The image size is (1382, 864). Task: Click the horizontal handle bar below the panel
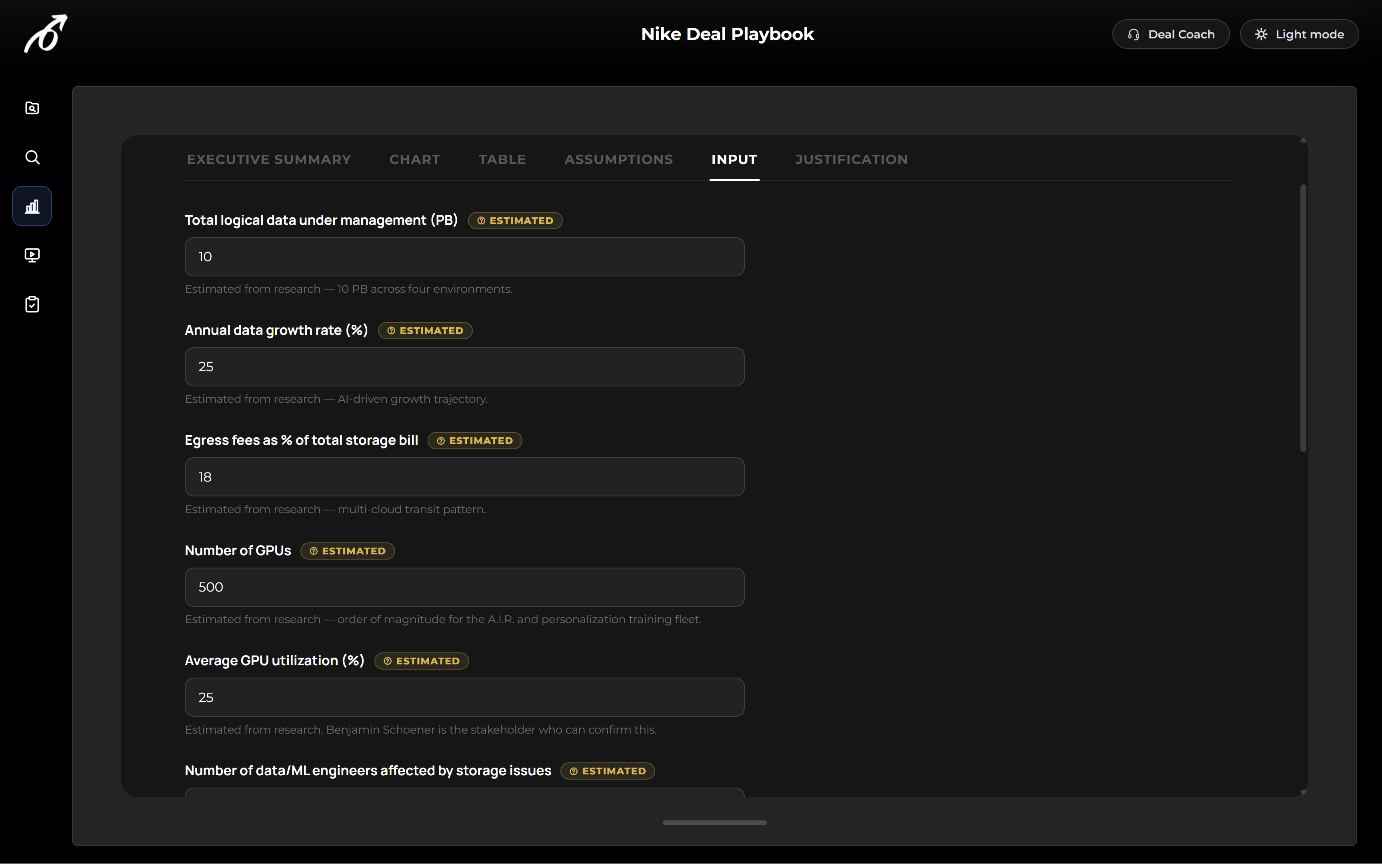coord(715,823)
